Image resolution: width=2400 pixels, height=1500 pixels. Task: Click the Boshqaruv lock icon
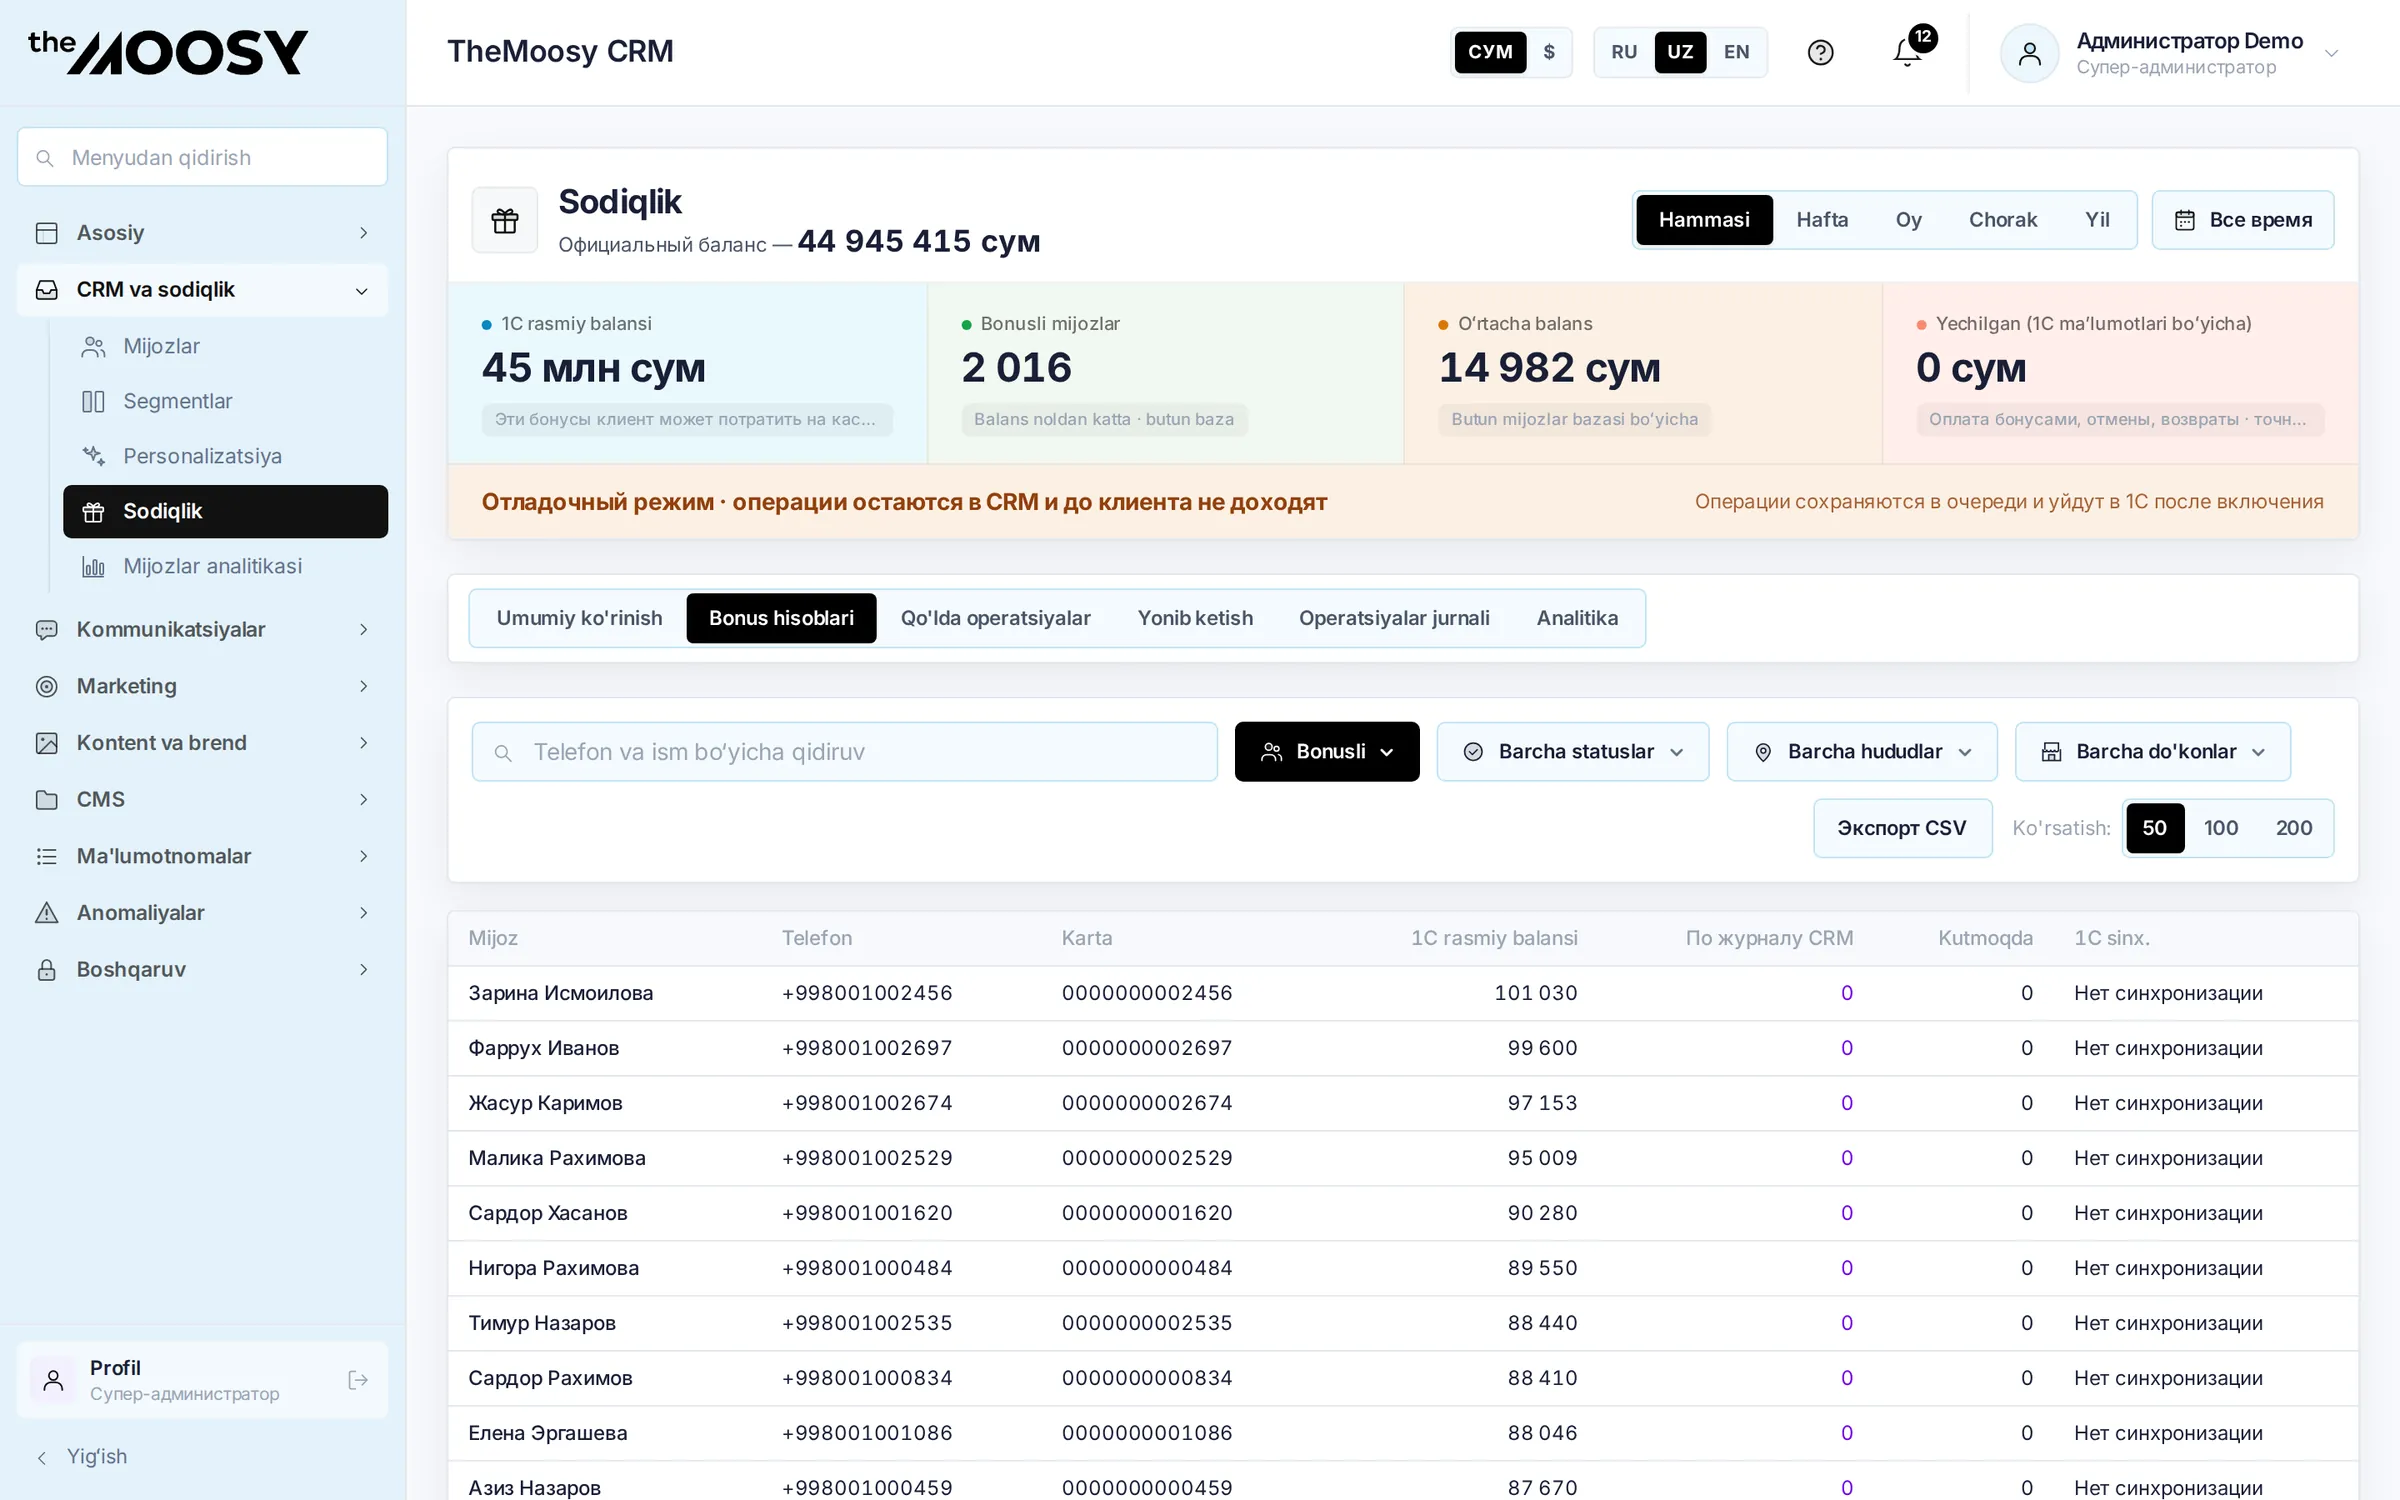coord(46,970)
